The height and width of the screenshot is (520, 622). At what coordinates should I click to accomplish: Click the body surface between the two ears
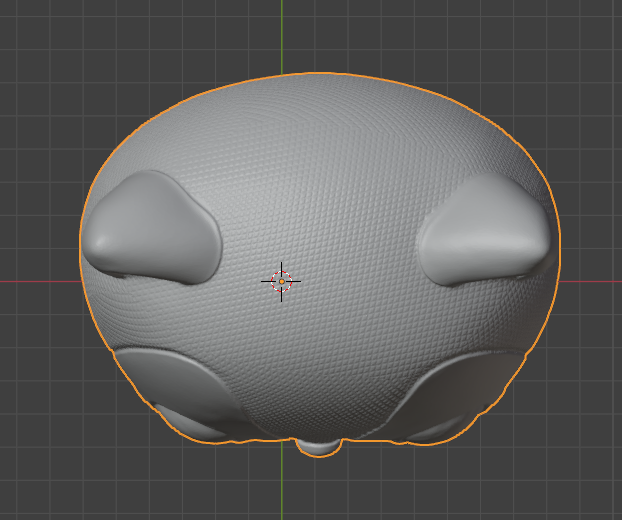tap(320, 200)
